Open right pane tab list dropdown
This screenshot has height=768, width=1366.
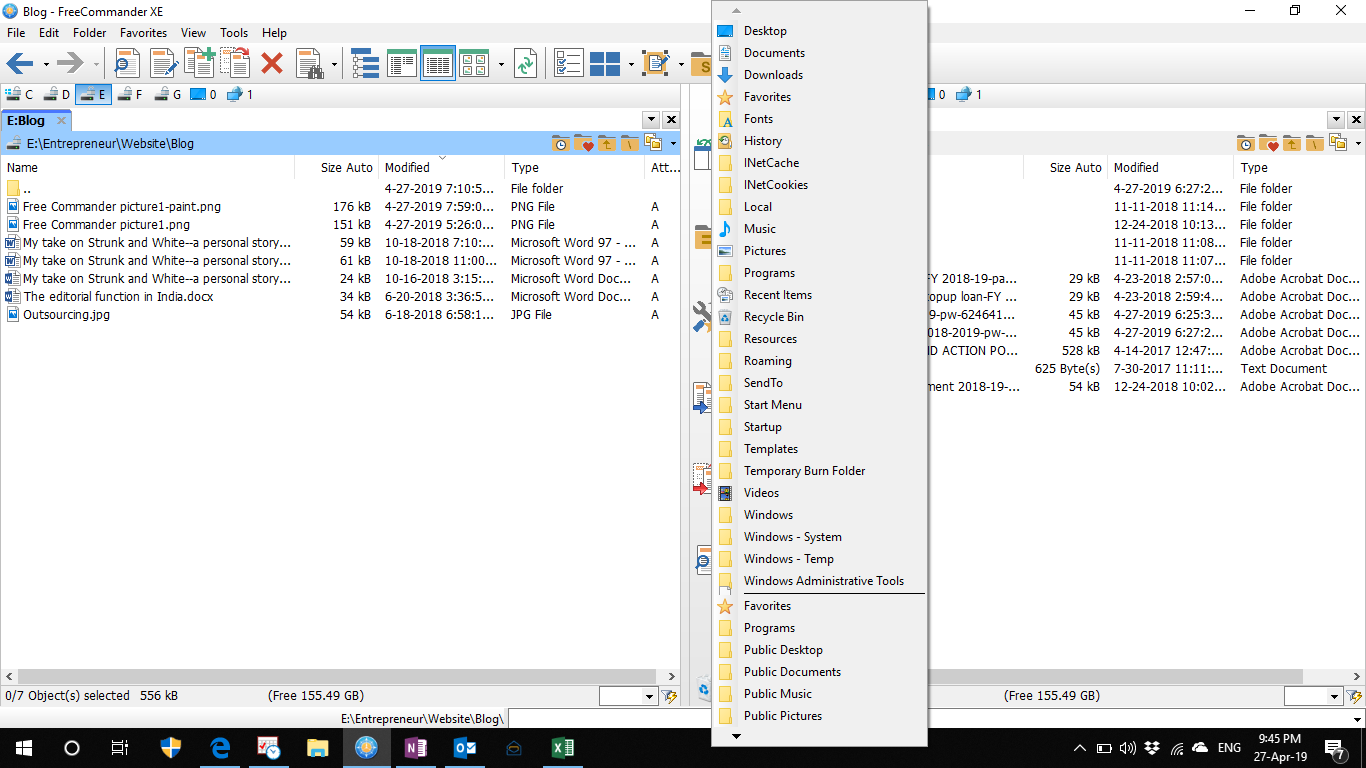coord(1336,120)
